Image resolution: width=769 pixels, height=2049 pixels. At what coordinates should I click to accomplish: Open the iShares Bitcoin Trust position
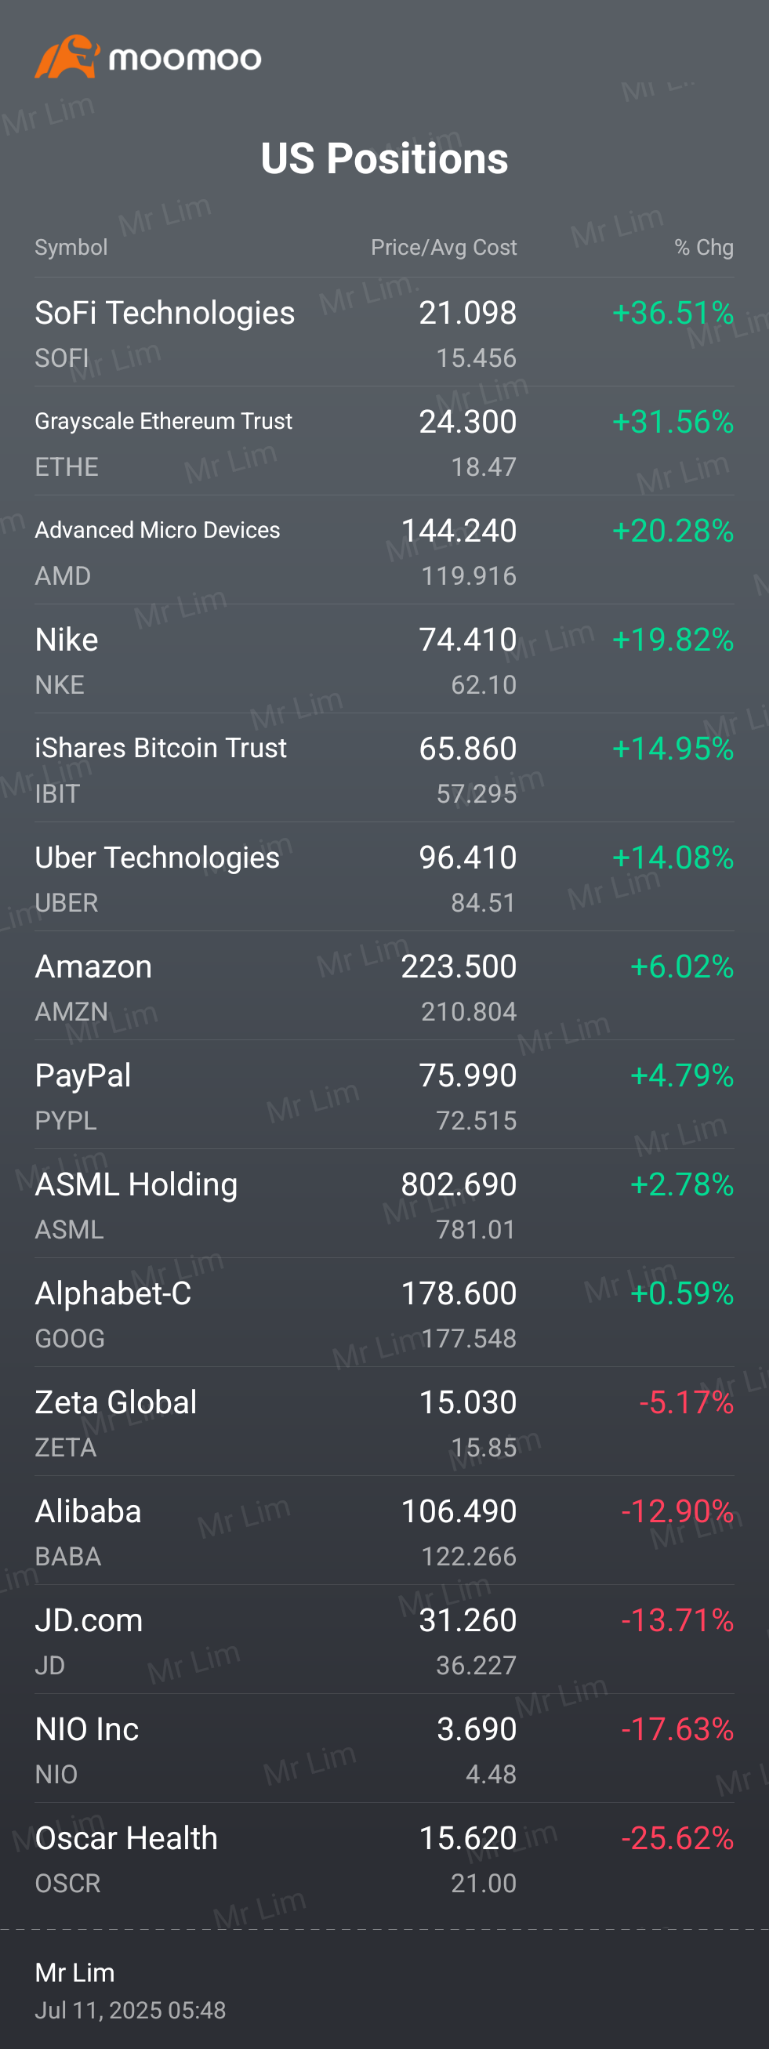click(x=384, y=769)
